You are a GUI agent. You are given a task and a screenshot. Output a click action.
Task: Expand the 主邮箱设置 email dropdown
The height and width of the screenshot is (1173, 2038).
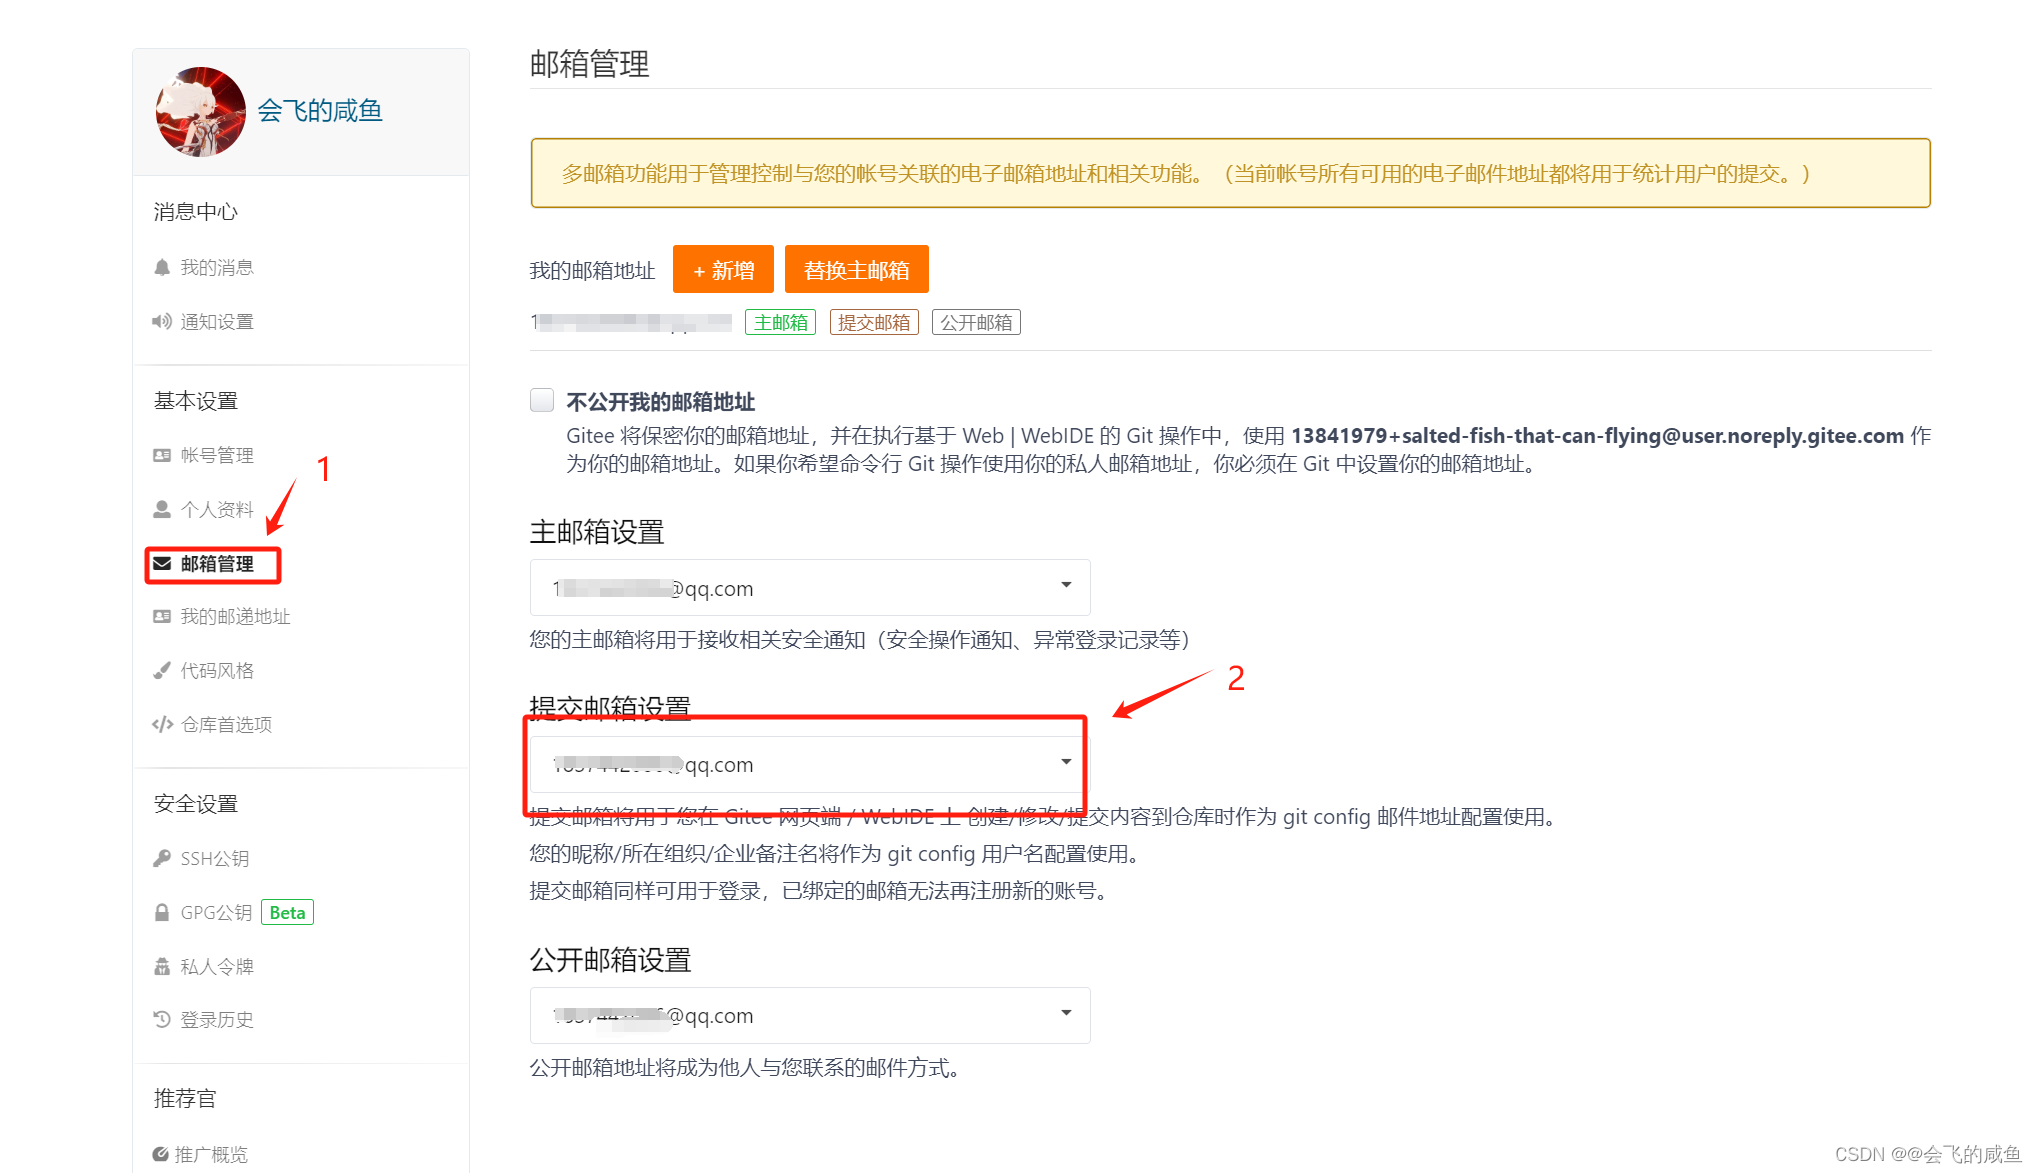coord(809,588)
